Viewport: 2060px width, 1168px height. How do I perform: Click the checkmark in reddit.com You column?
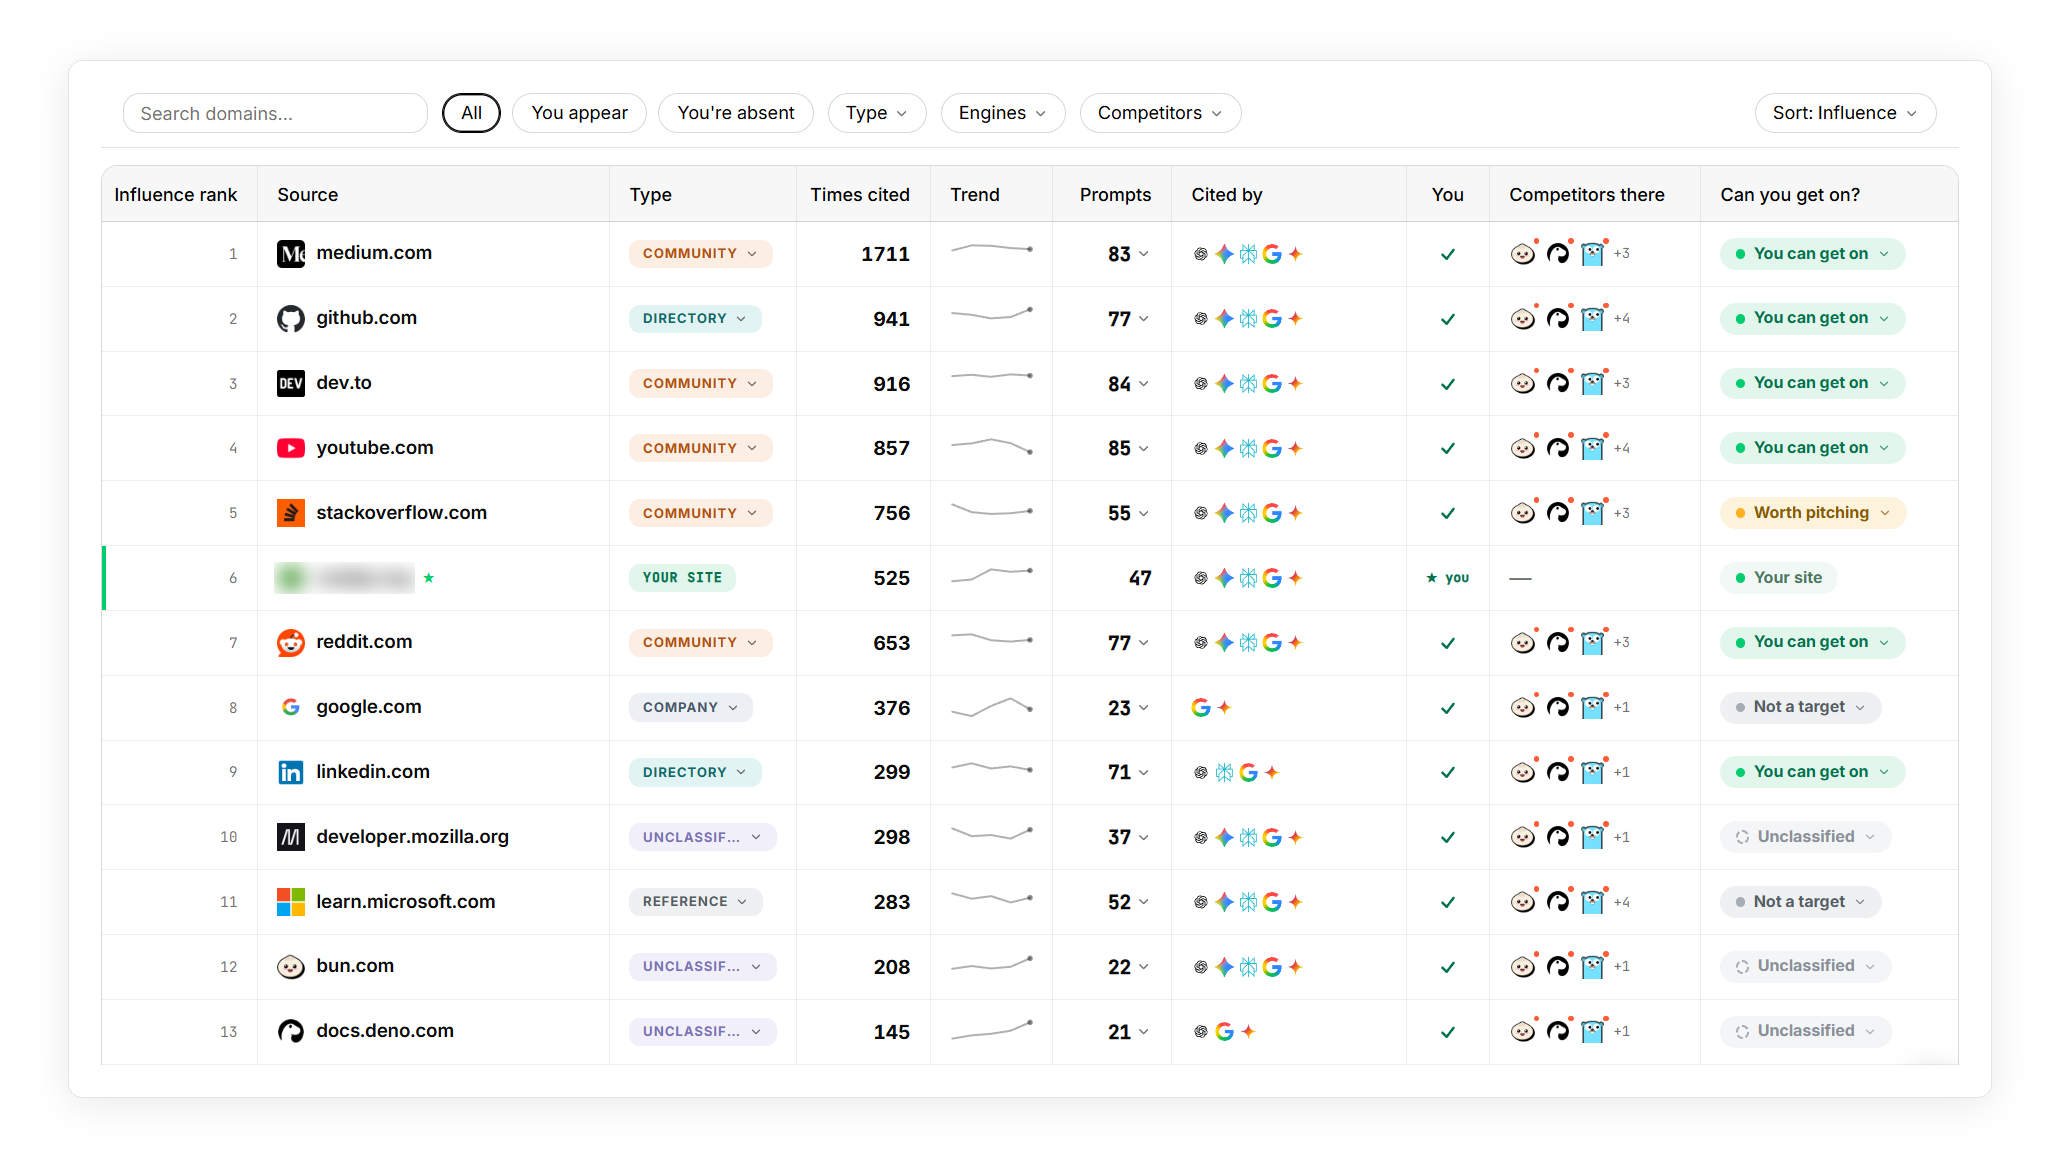[x=1447, y=643]
